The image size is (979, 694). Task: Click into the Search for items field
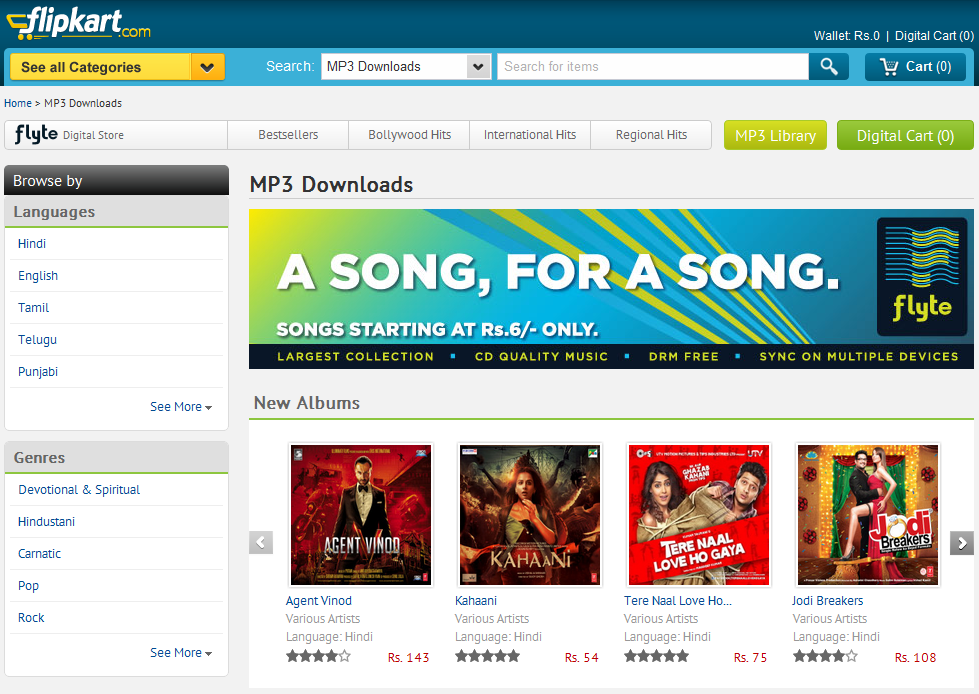coord(652,66)
